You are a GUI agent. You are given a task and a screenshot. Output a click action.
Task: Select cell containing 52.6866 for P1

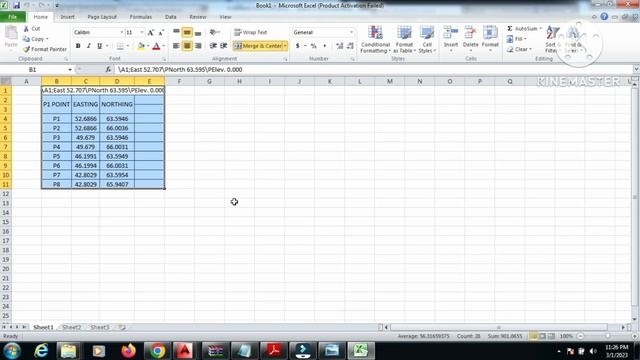click(x=85, y=119)
